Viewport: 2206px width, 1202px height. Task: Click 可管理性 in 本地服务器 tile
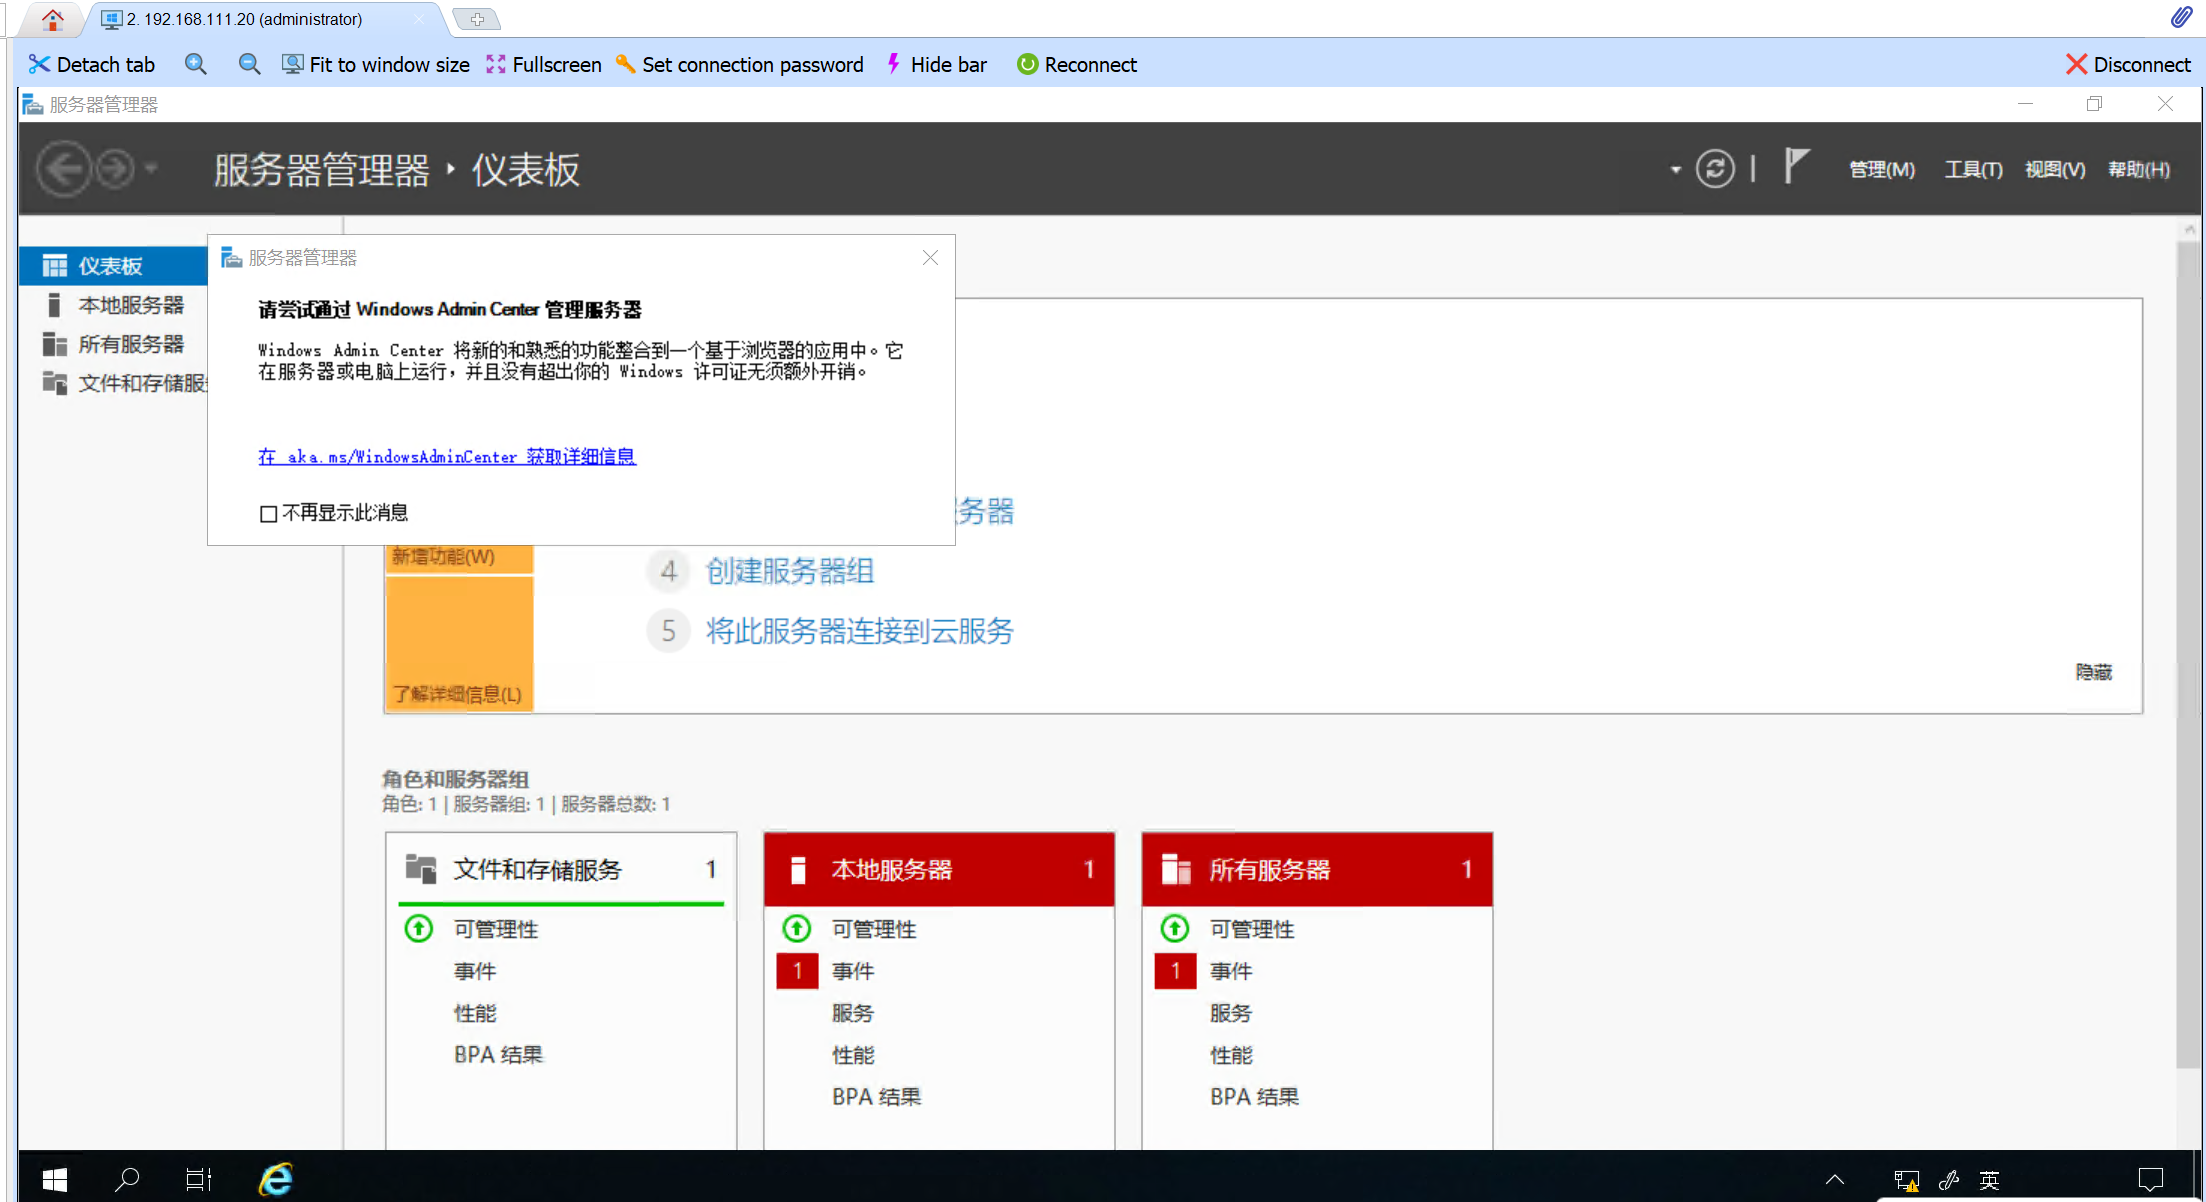pos(874,929)
